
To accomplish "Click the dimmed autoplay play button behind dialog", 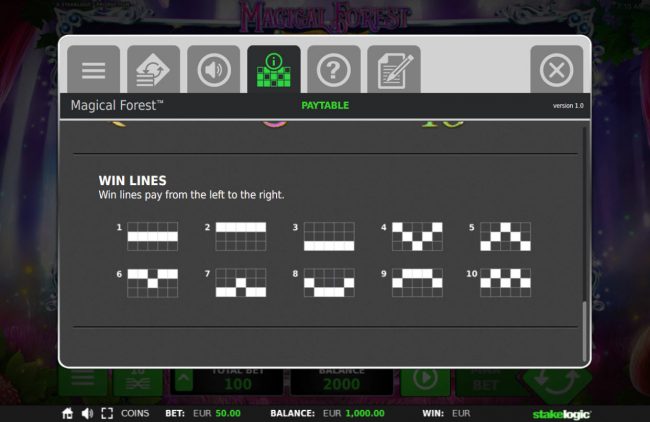I will pyautogui.click(x=425, y=381).
